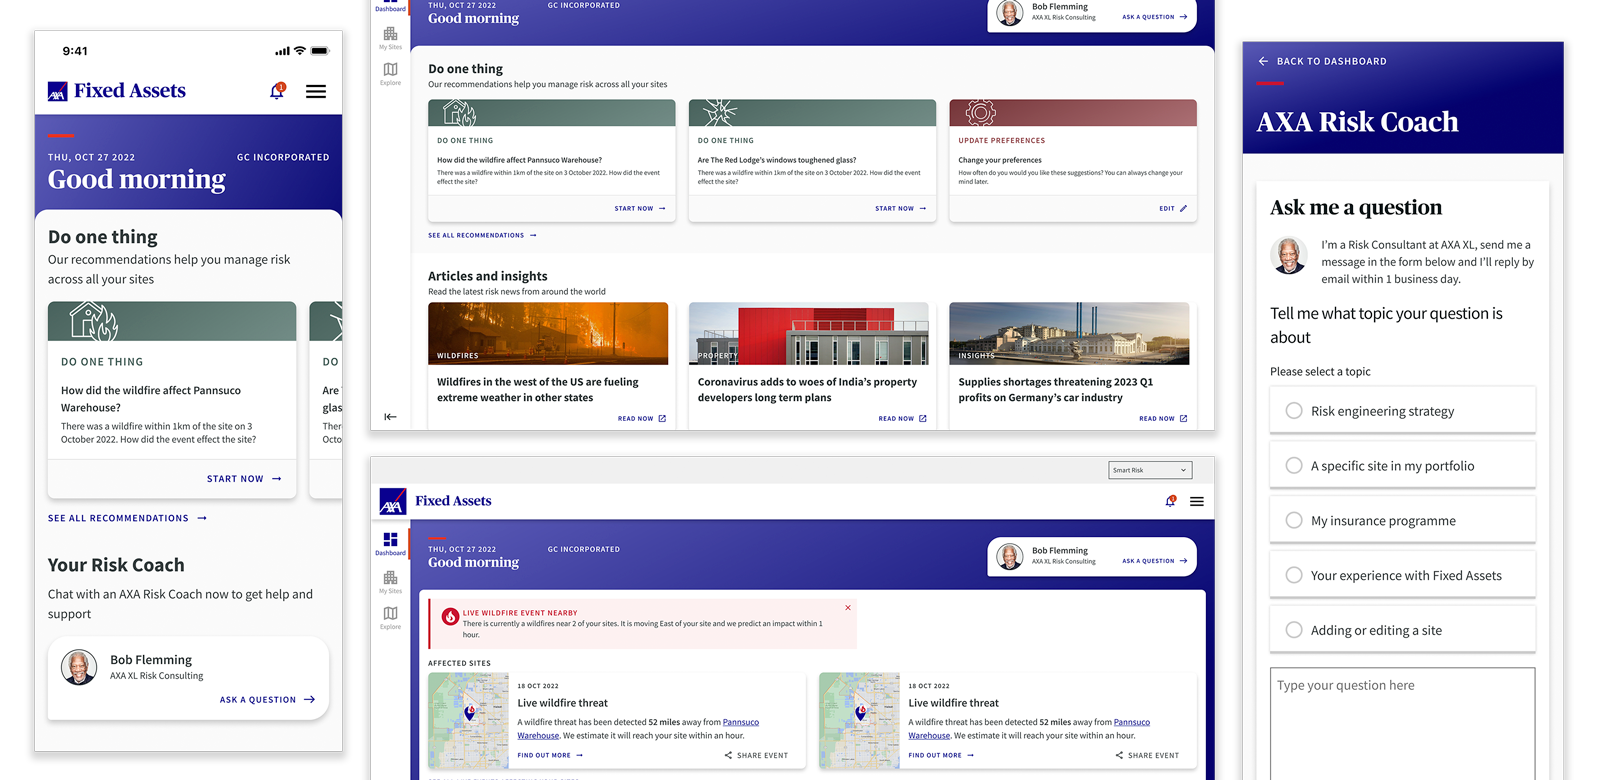Collapse the sidebar using the bottom-left arrow icon
This screenshot has height=780, width=1600.
pyautogui.click(x=390, y=417)
